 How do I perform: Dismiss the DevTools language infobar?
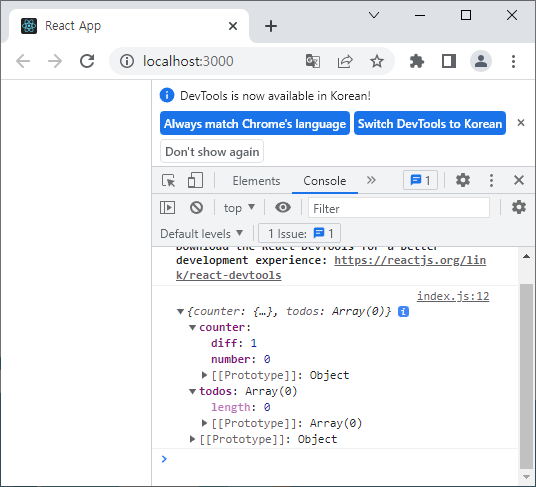pyautogui.click(x=521, y=123)
